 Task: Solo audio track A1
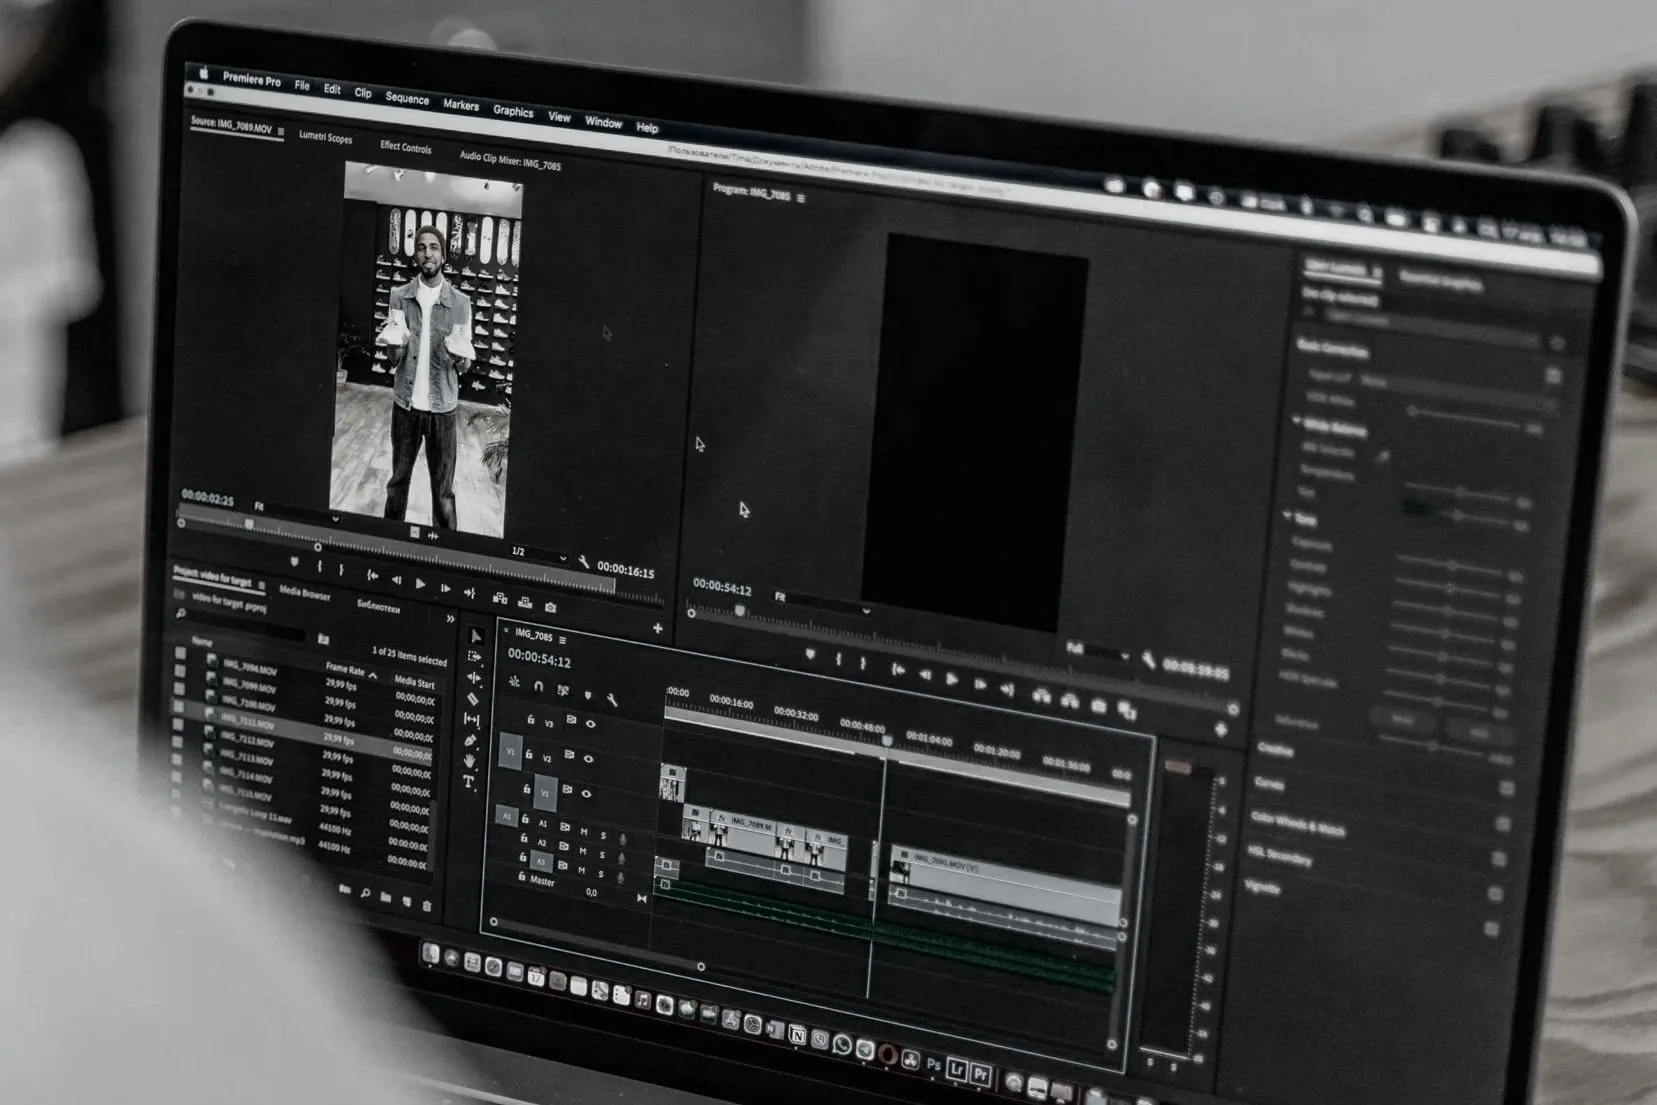[x=603, y=836]
